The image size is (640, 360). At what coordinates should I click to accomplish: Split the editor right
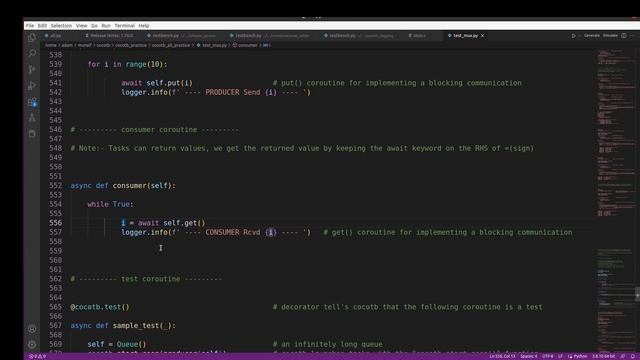tap(624, 36)
